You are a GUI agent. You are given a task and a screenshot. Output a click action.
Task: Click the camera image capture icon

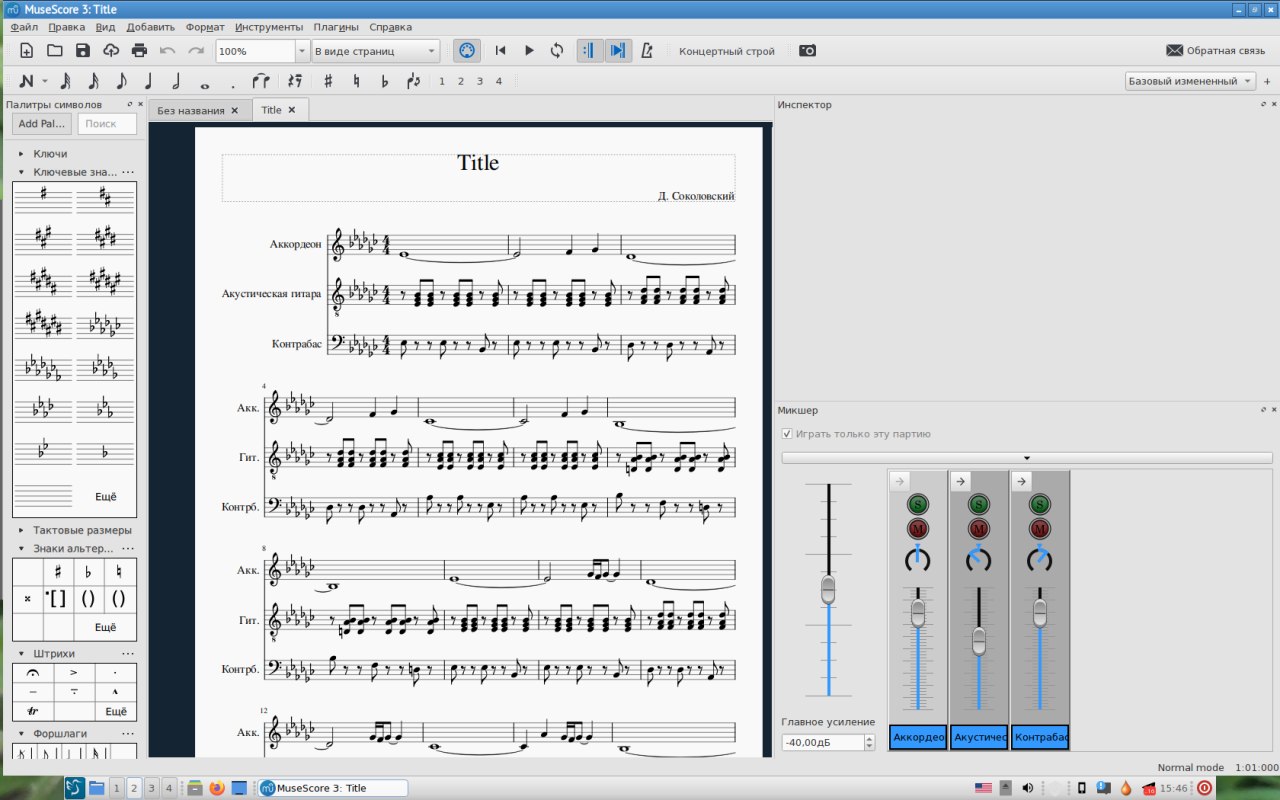807,51
